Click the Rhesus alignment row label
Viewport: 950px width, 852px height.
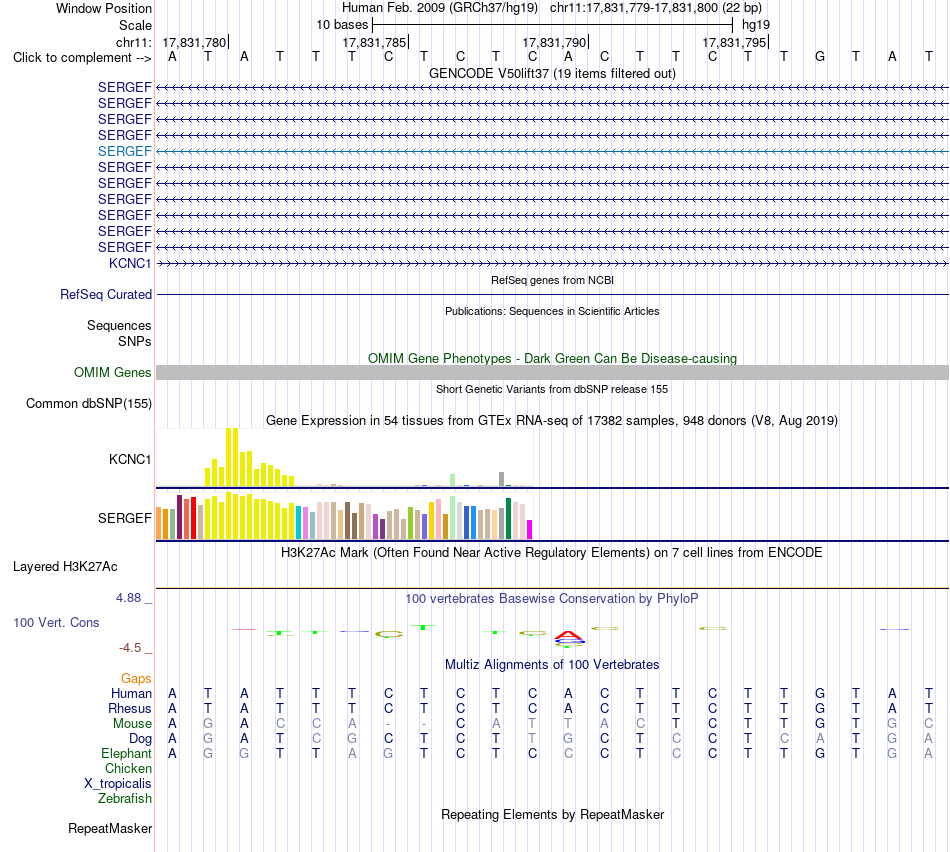point(130,708)
